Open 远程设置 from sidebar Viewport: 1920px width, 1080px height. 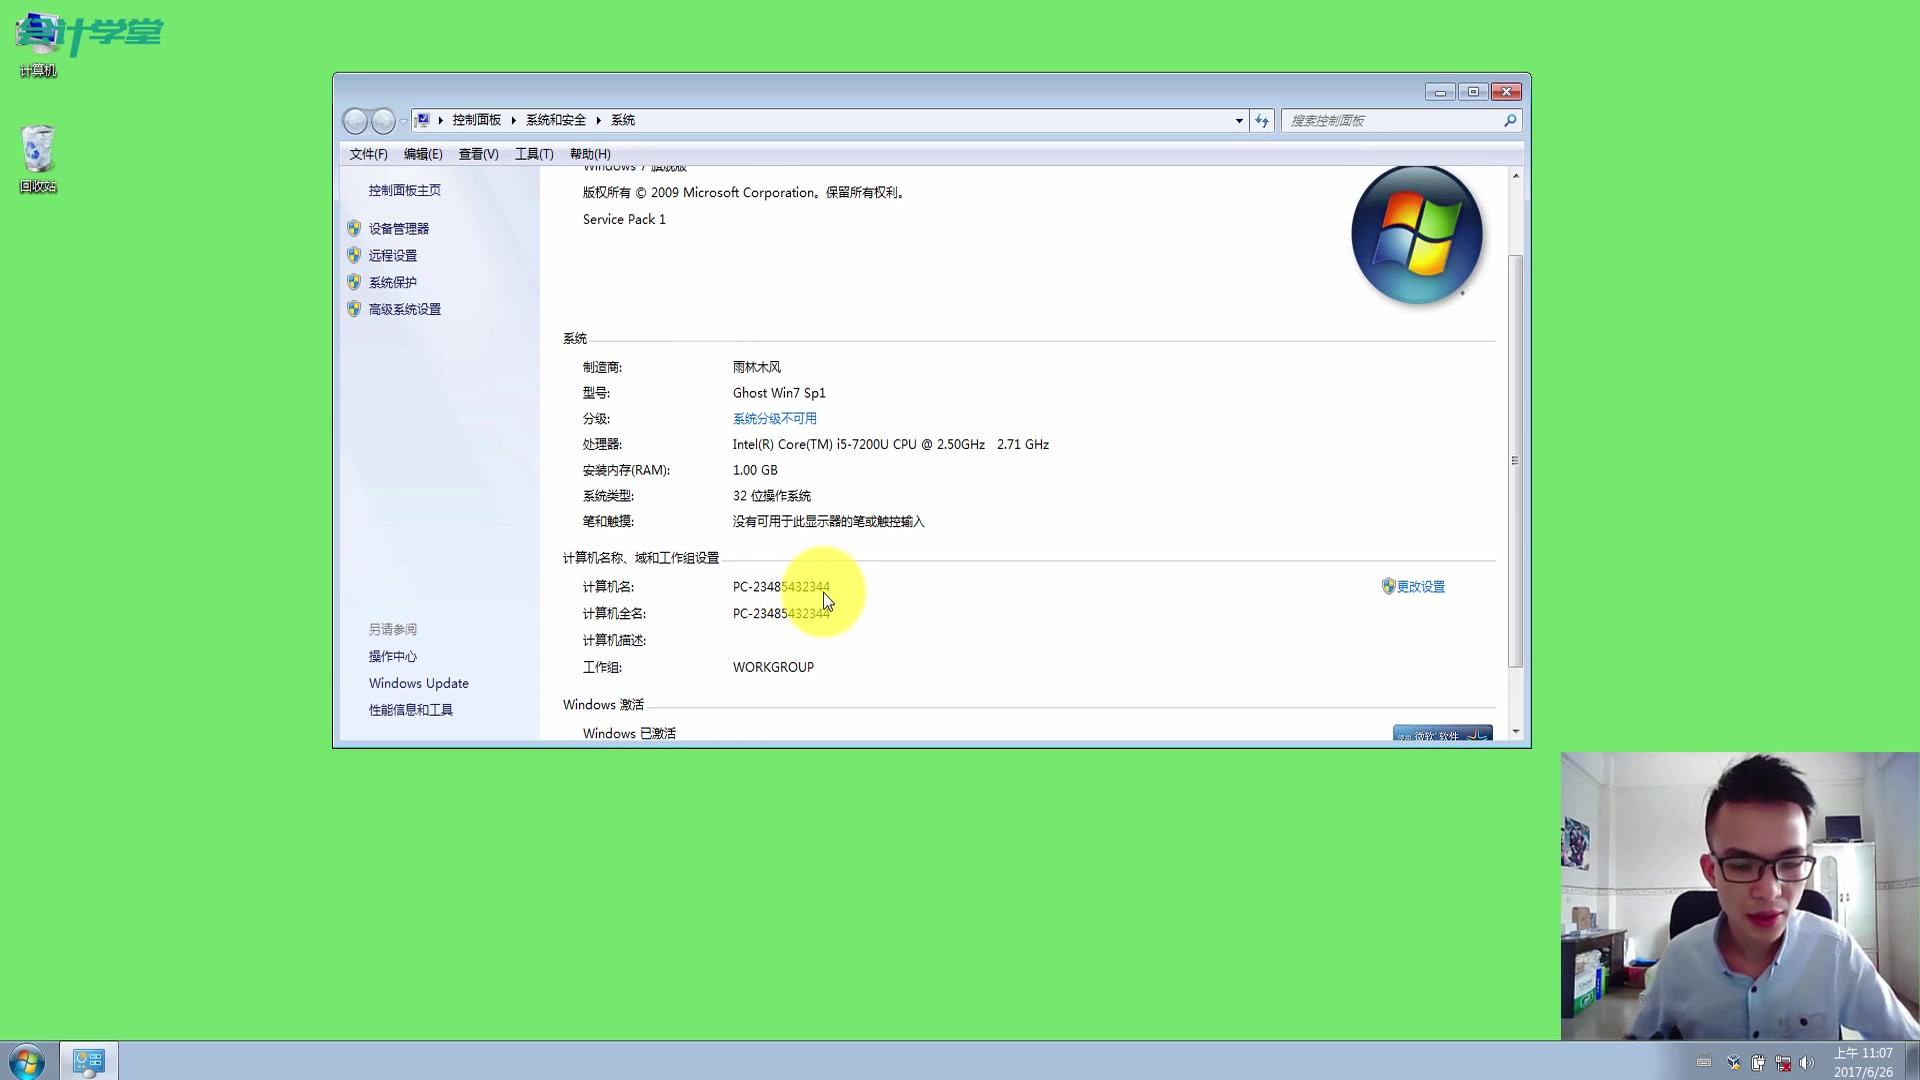(x=392, y=255)
